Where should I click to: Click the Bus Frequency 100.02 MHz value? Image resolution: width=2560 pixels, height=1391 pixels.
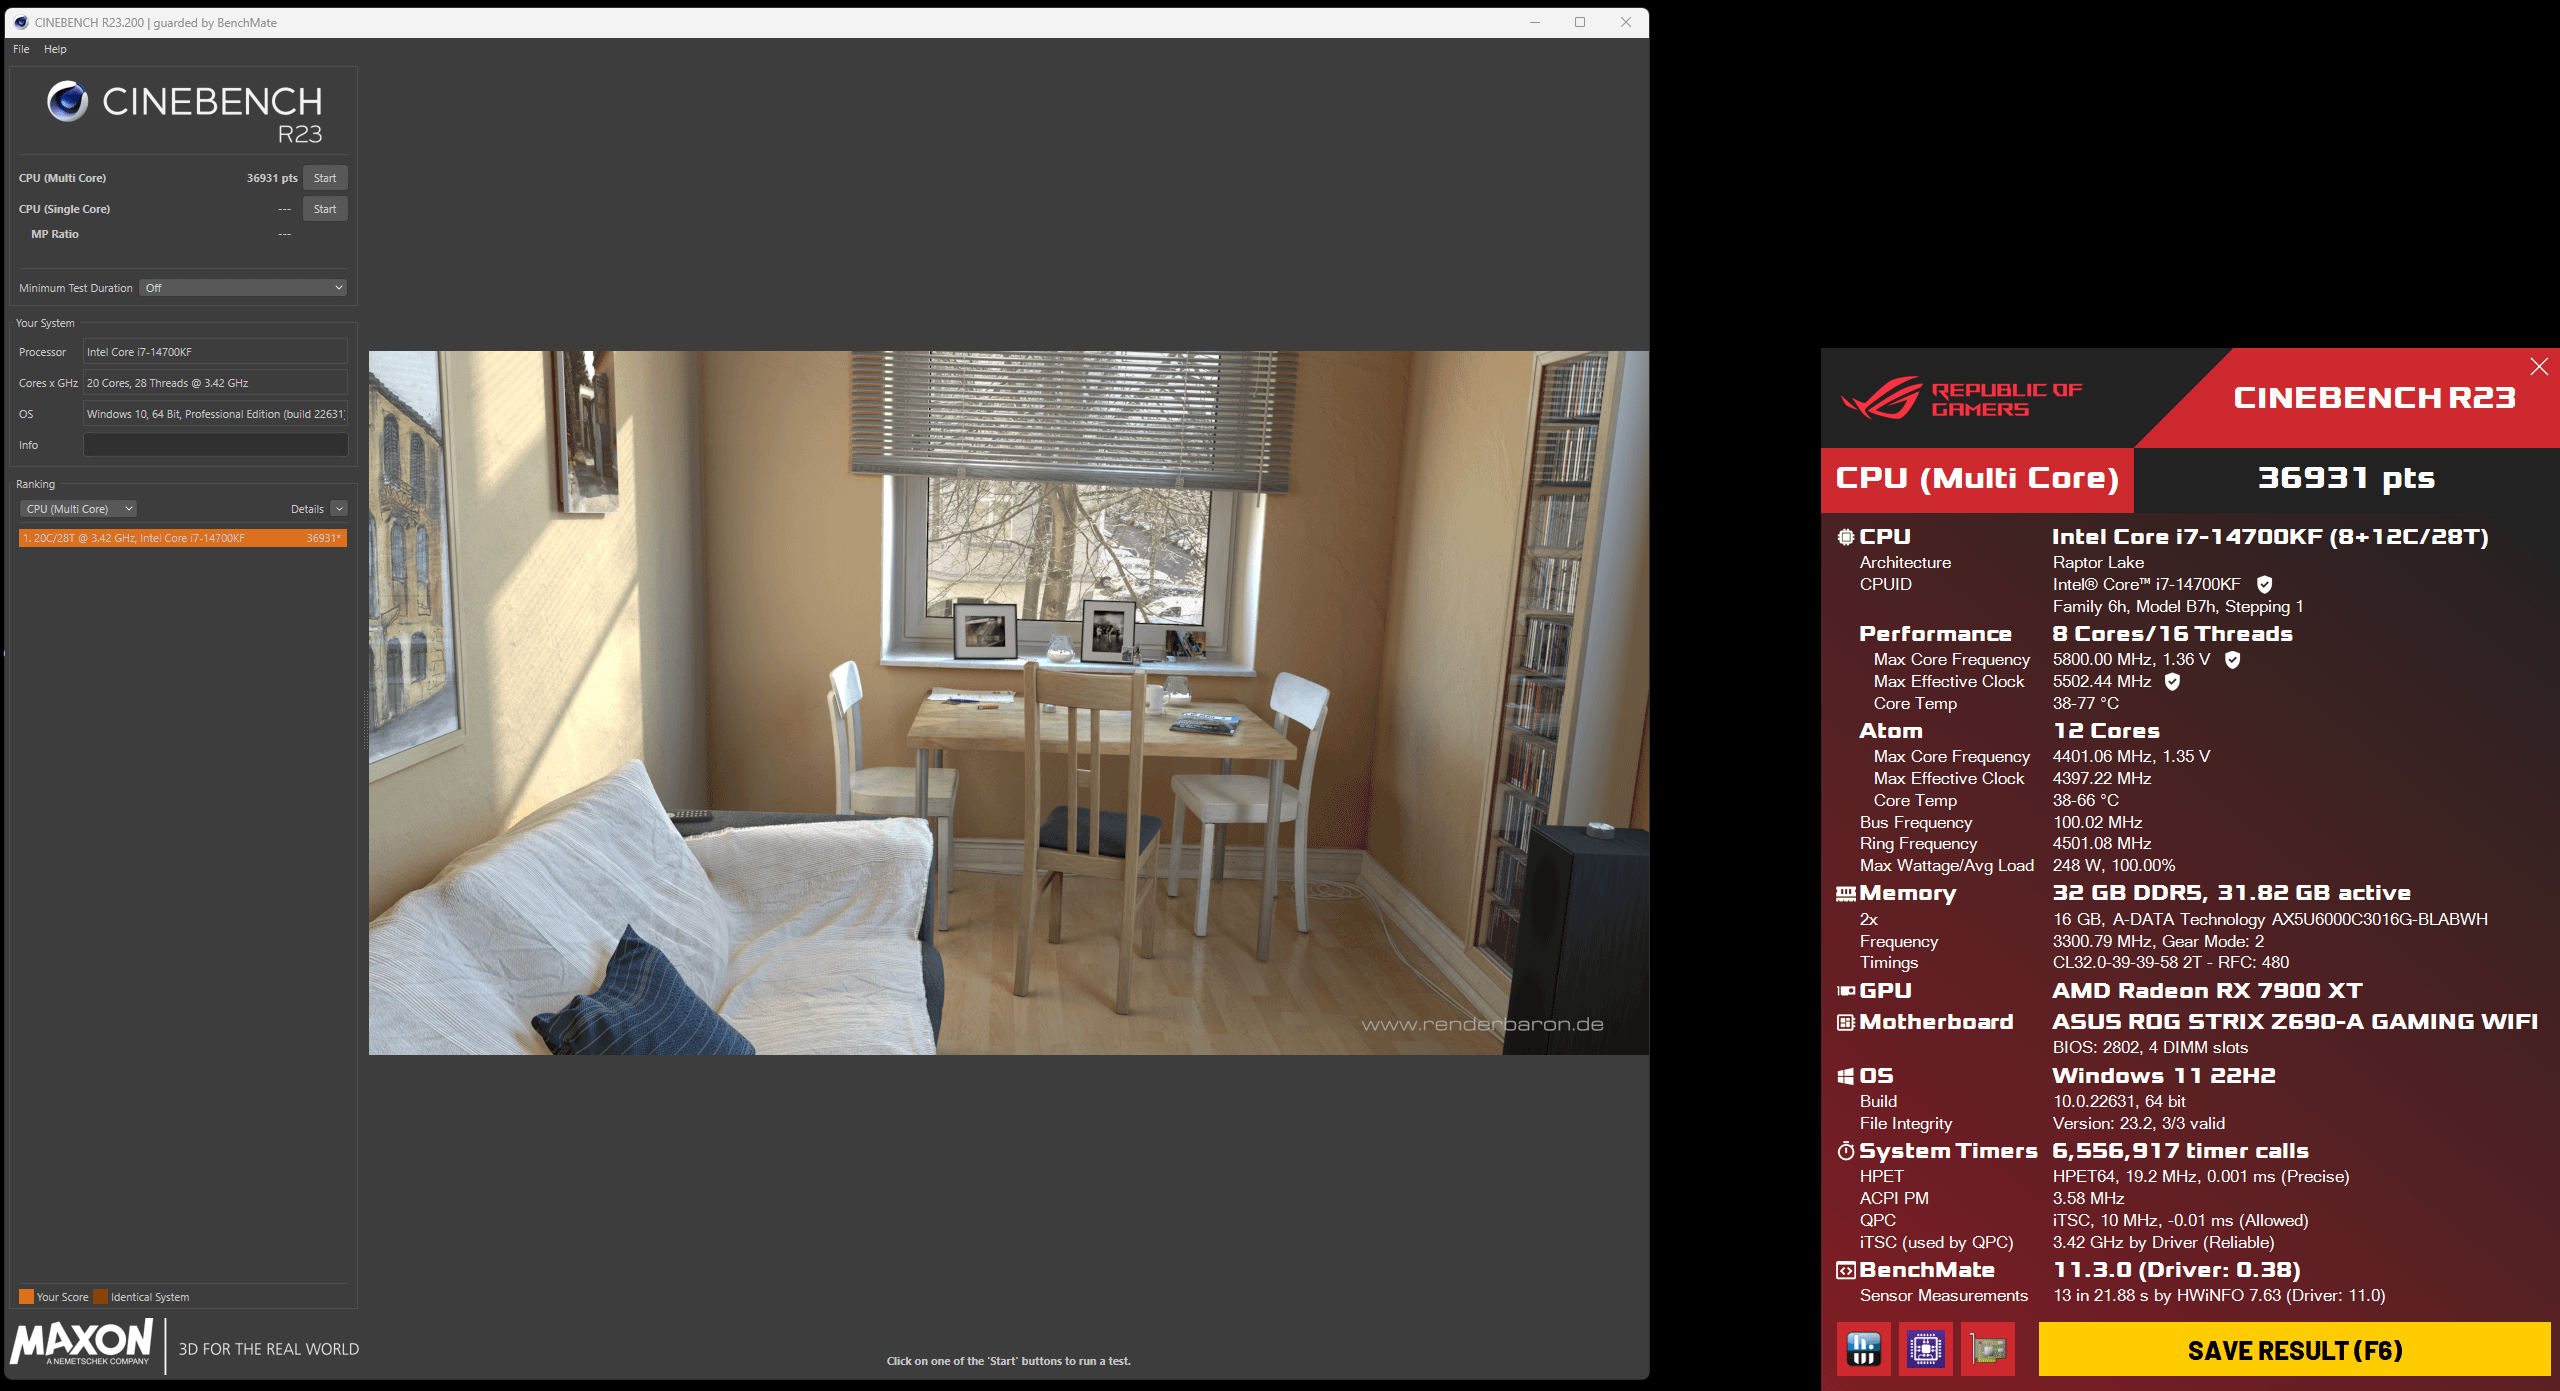click(2098, 823)
